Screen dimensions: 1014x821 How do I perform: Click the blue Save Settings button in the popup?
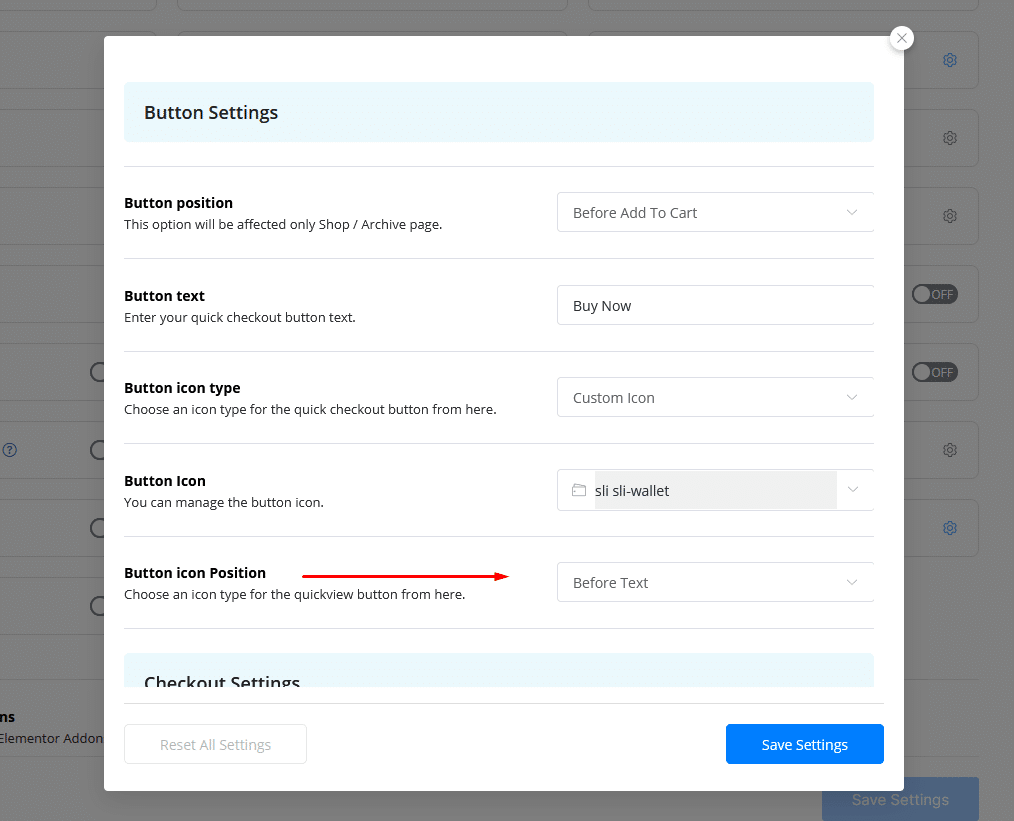click(x=804, y=744)
